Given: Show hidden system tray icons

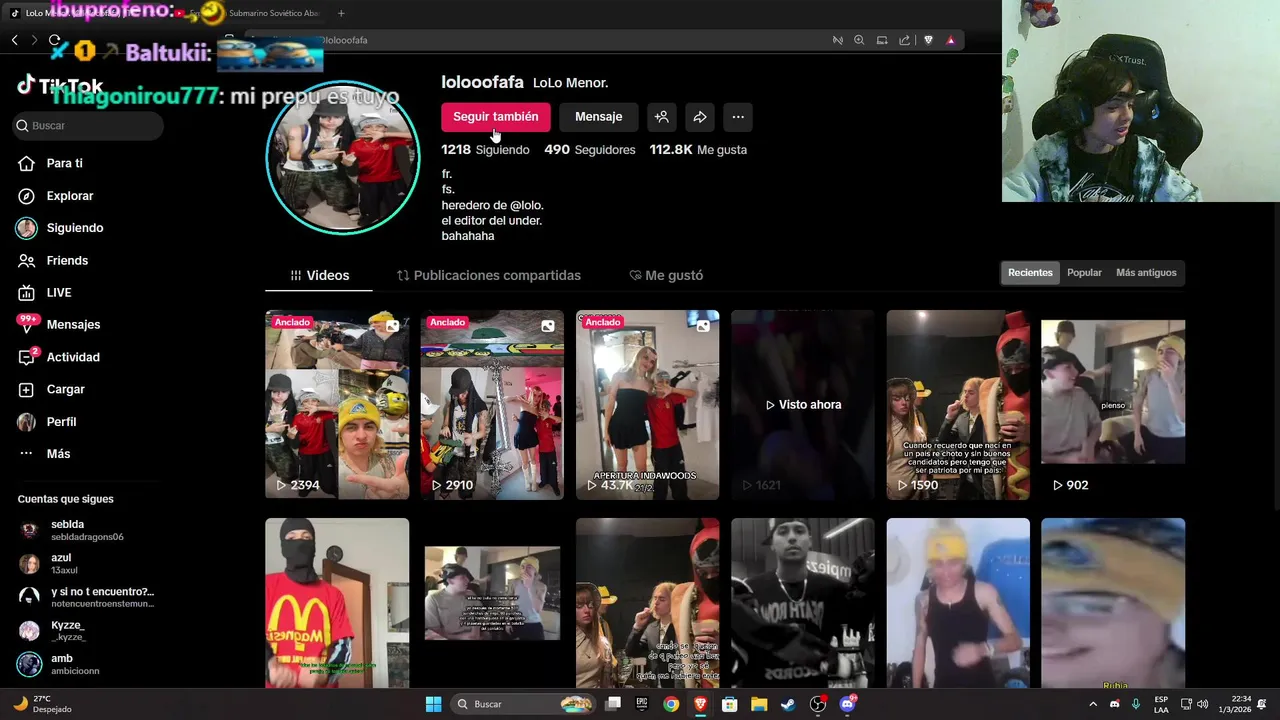Looking at the screenshot, I should click(x=1092, y=704).
